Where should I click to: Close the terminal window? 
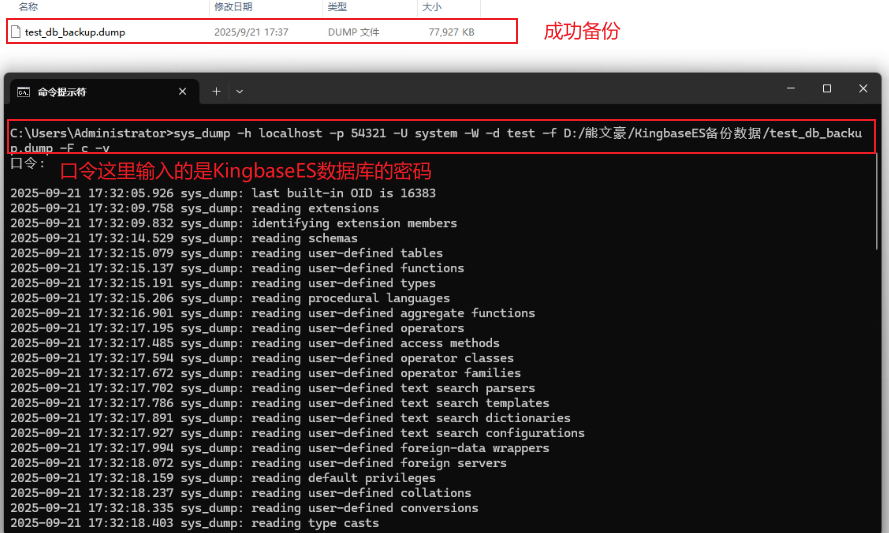click(x=863, y=88)
